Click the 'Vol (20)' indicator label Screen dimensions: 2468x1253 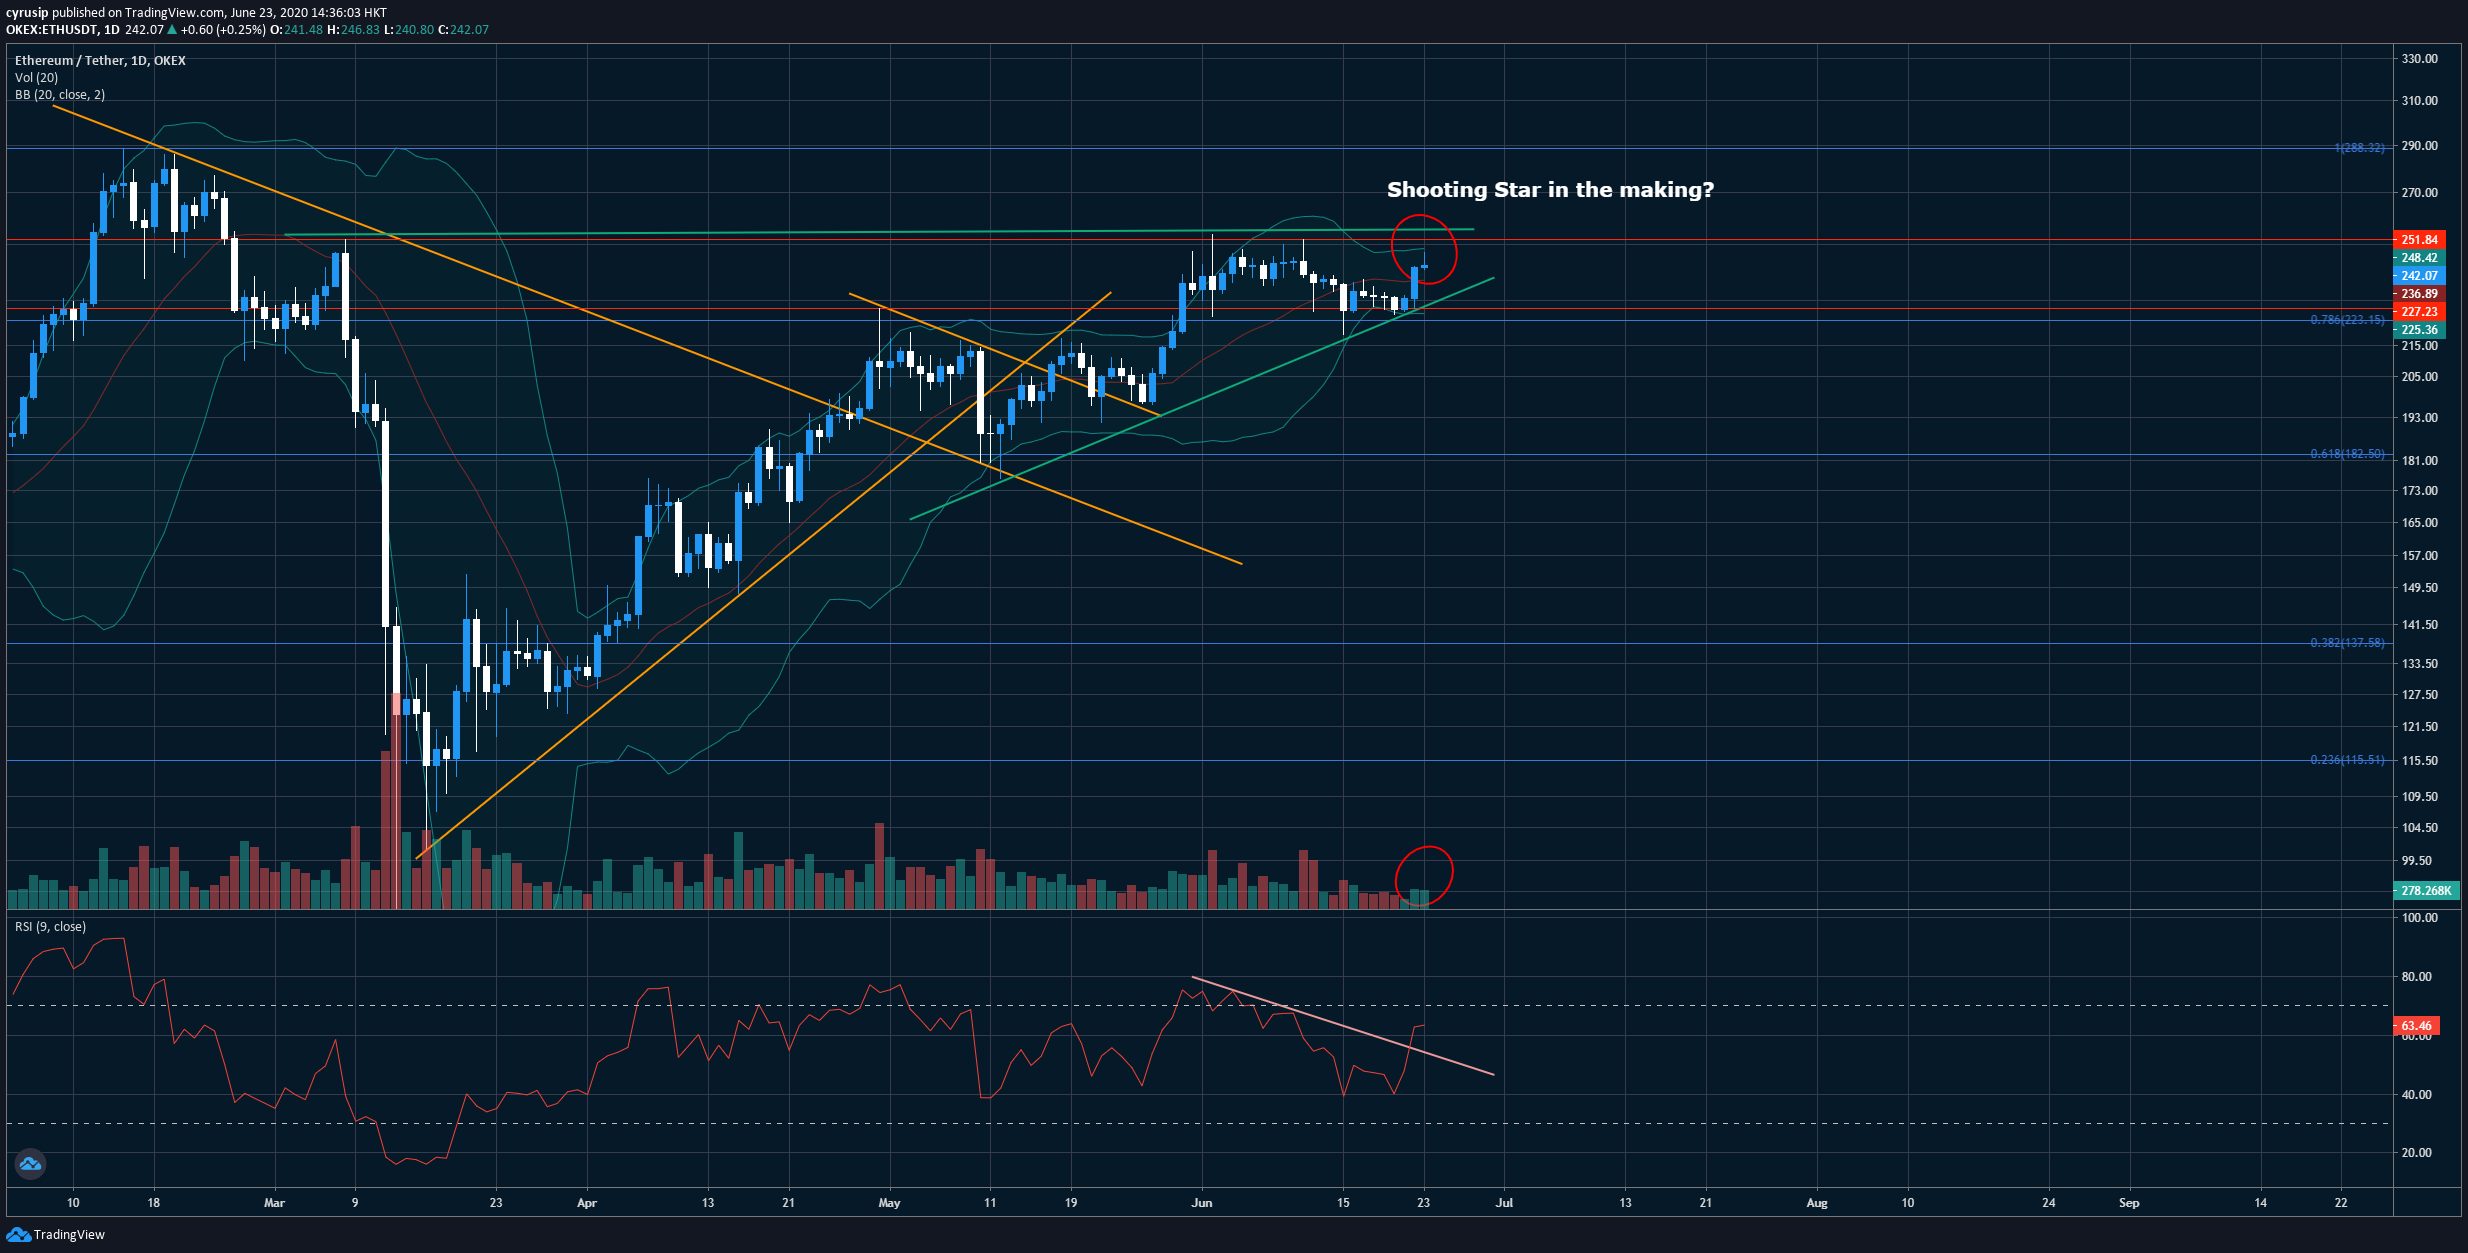(x=36, y=77)
